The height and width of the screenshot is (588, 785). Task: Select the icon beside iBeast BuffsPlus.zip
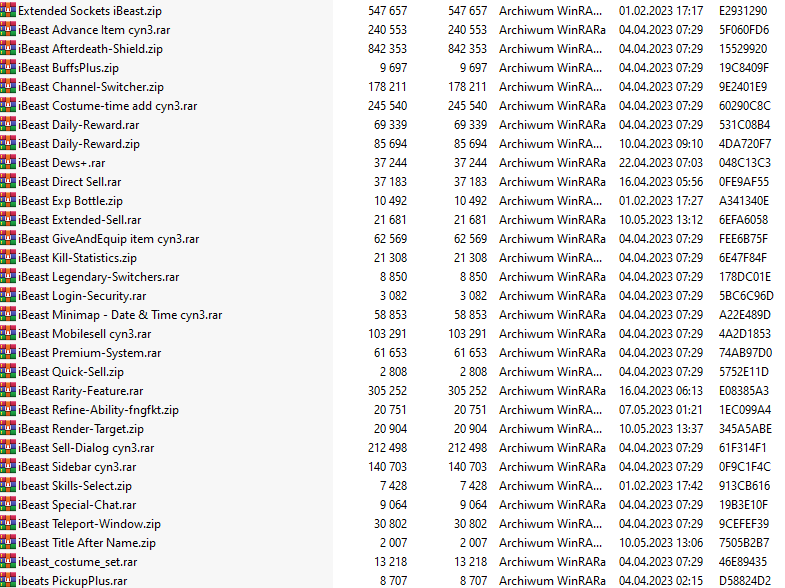point(8,67)
